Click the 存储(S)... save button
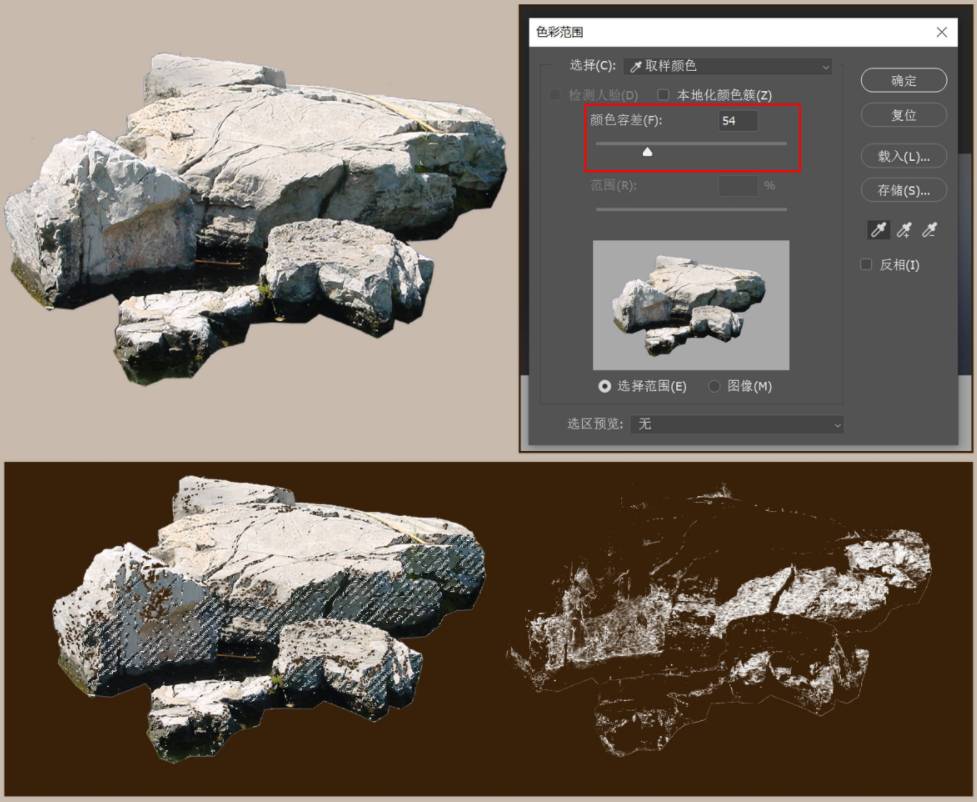The image size is (977, 802). tap(903, 190)
